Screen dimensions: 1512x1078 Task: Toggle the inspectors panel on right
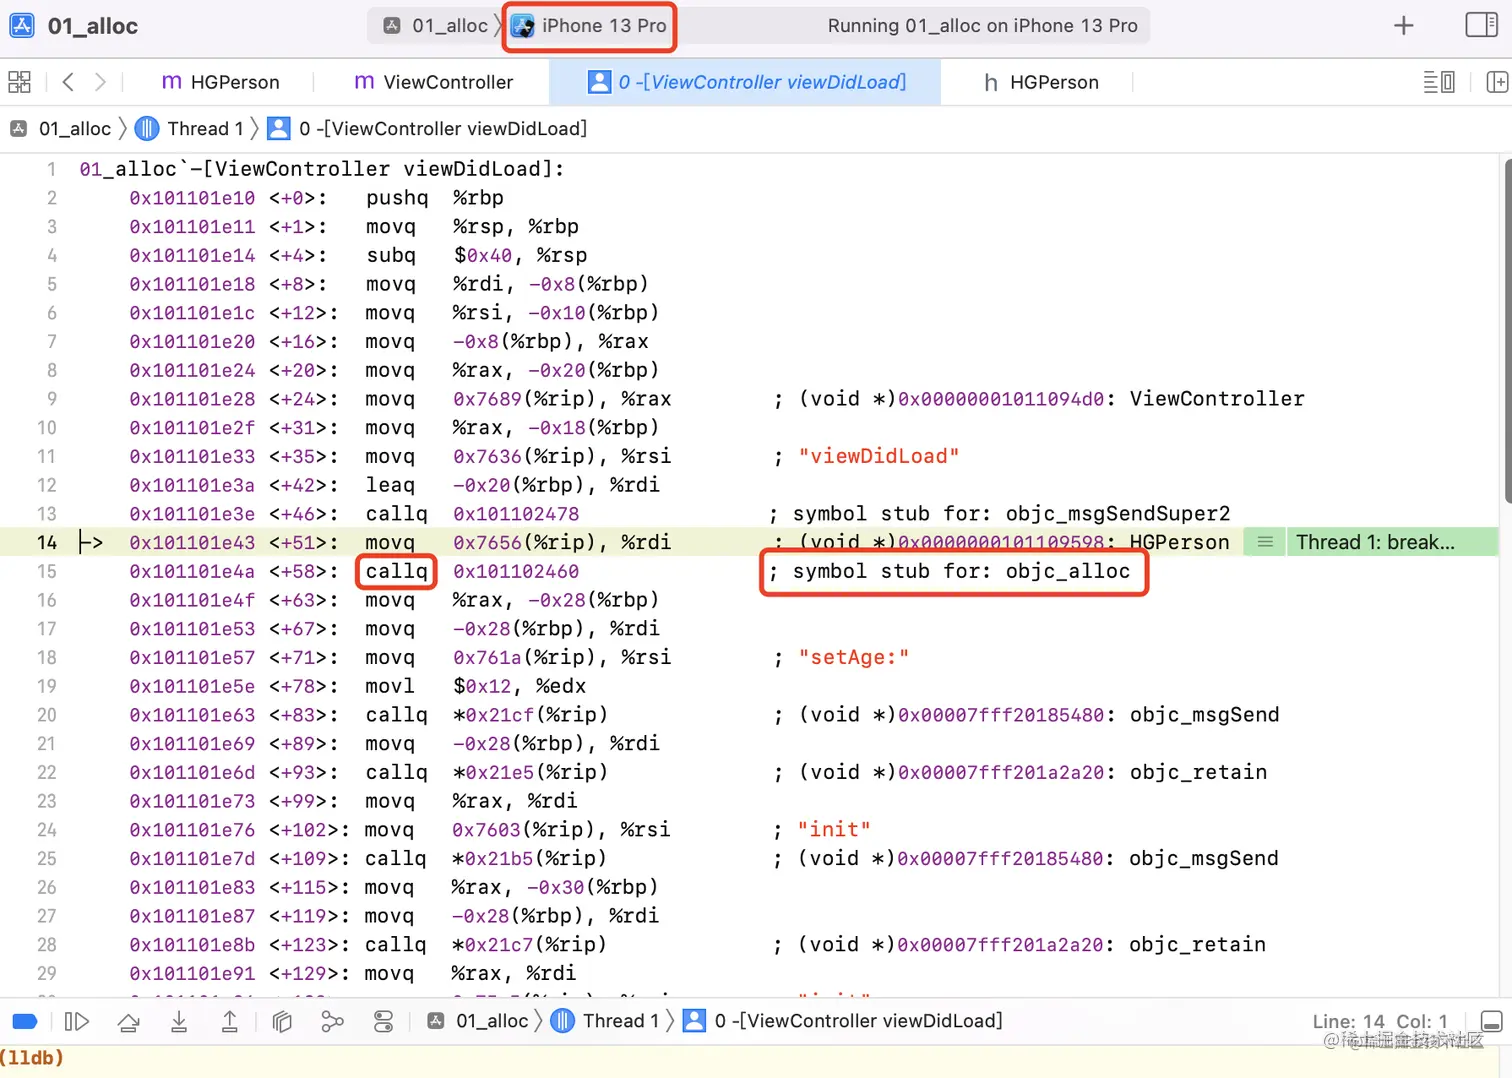[x=1481, y=25]
